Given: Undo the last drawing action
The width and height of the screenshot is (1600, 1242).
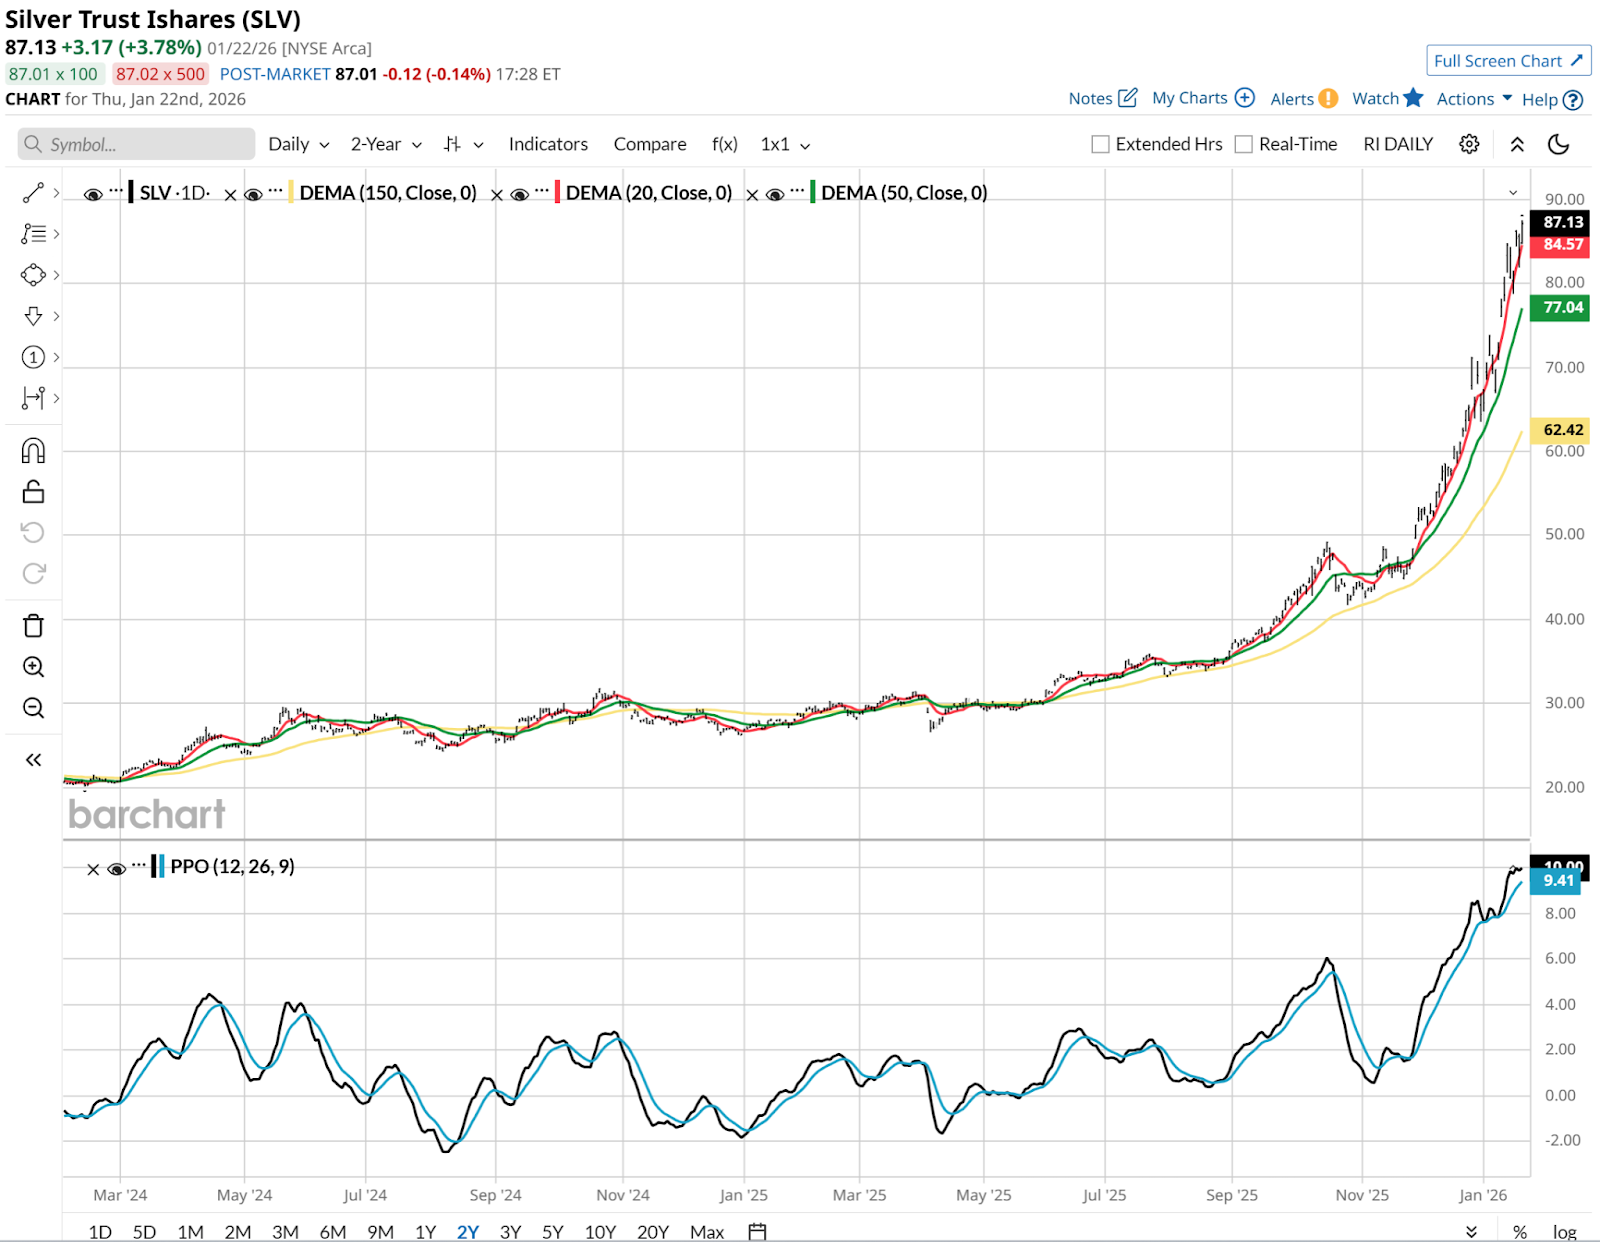Looking at the screenshot, I should [x=33, y=532].
